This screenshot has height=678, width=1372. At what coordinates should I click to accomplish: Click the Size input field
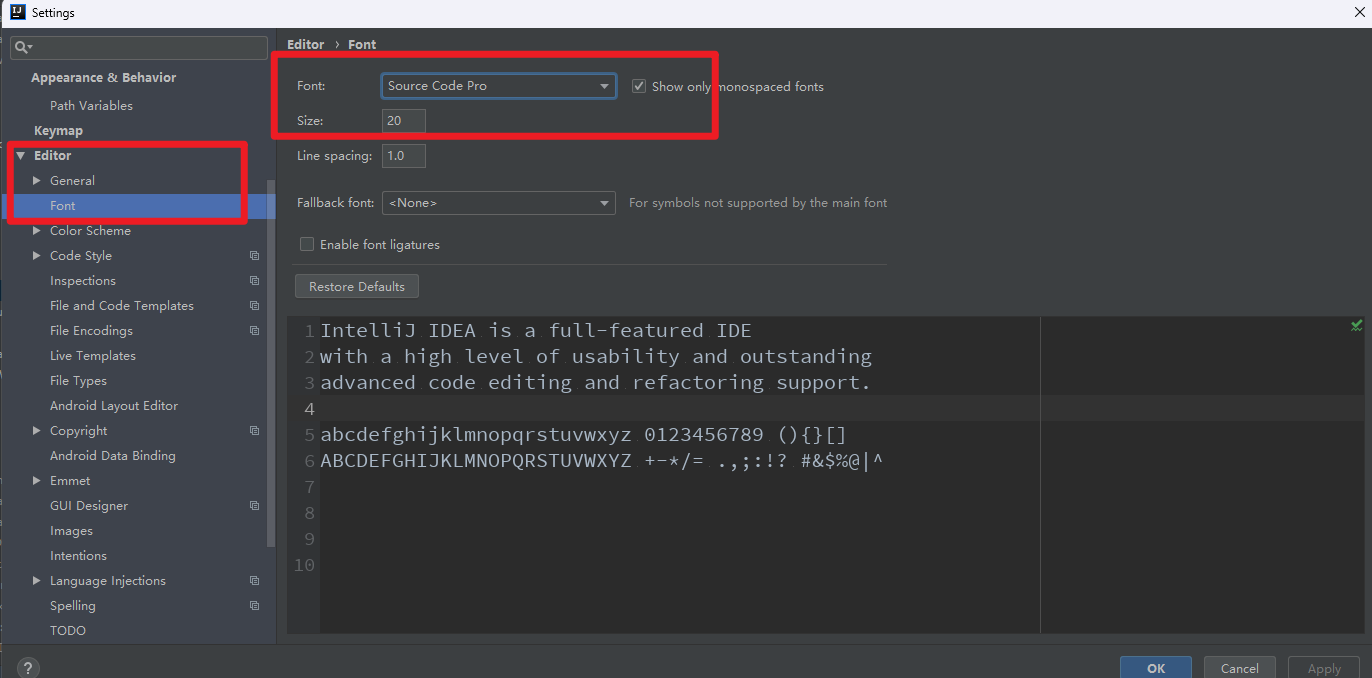[x=403, y=121]
